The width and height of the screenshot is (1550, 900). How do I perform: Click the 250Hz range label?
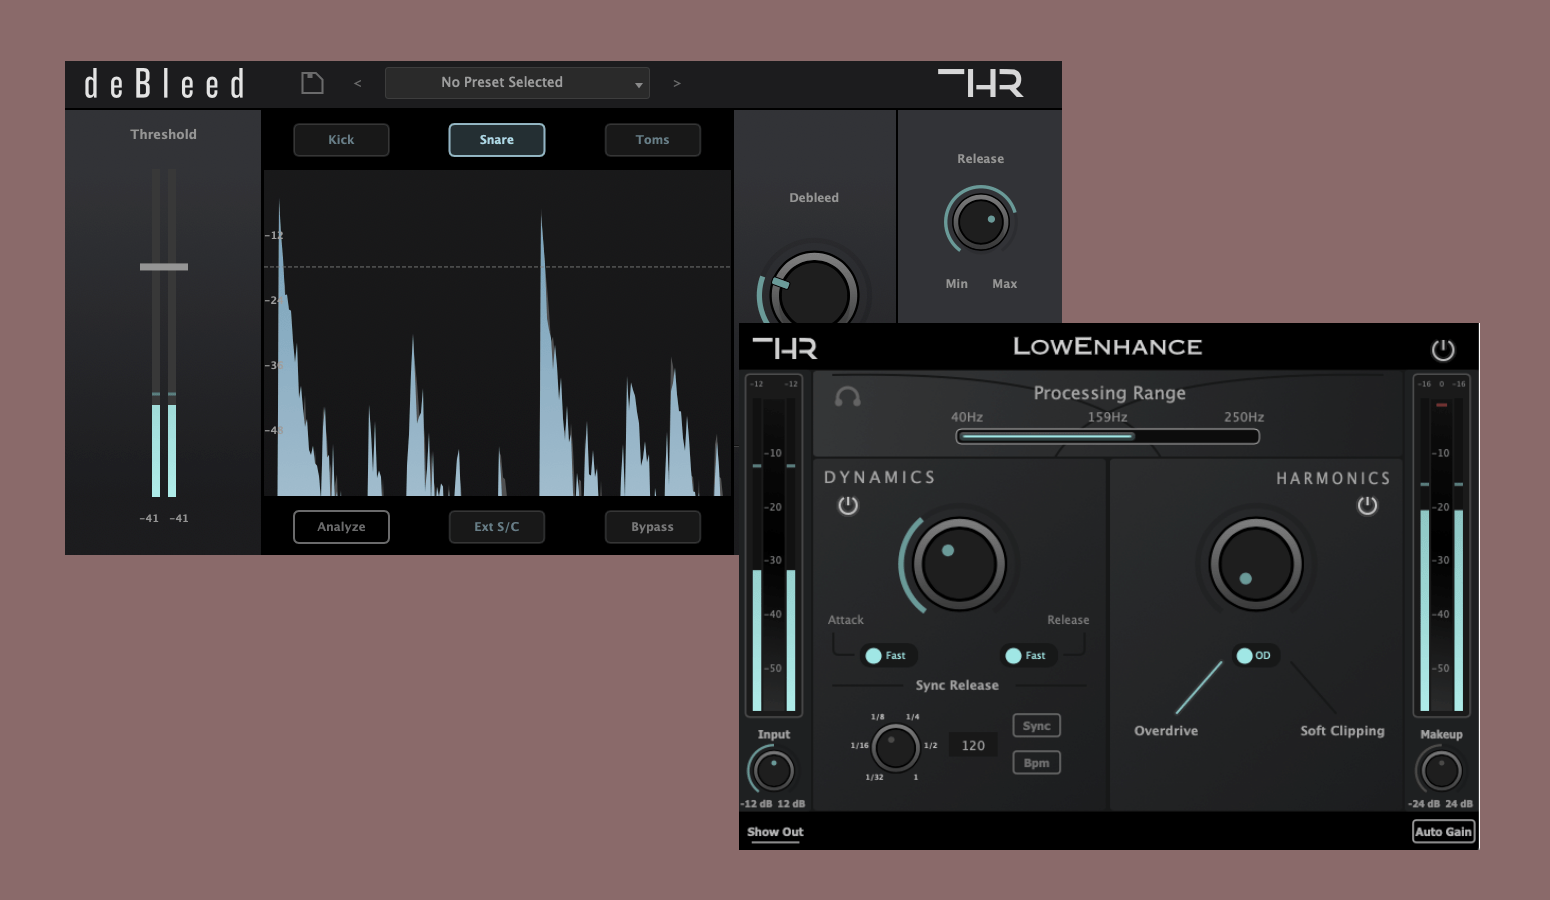tap(1244, 417)
